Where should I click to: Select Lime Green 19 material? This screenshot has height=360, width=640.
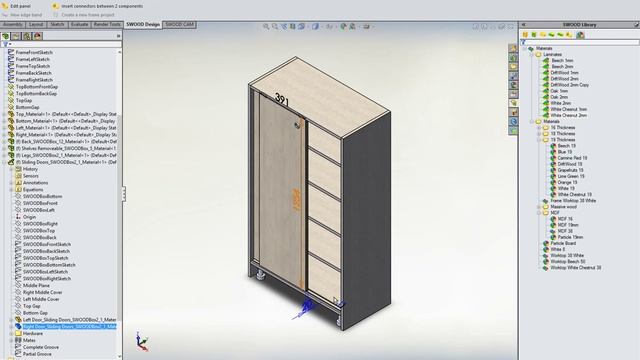coord(571,176)
